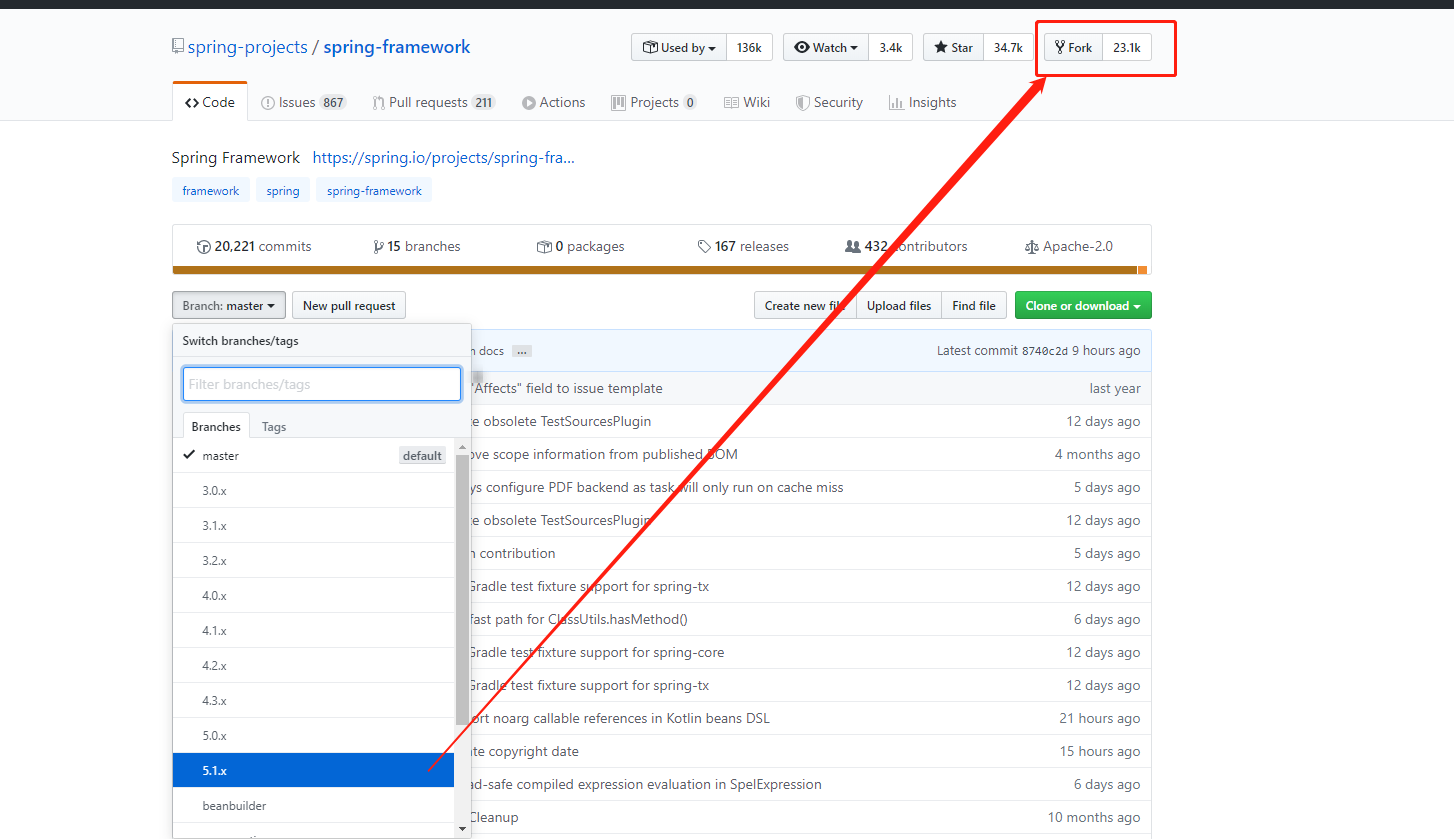Select the 3.2.x branch
This screenshot has height=839, width=1454.
coord(314,560)
